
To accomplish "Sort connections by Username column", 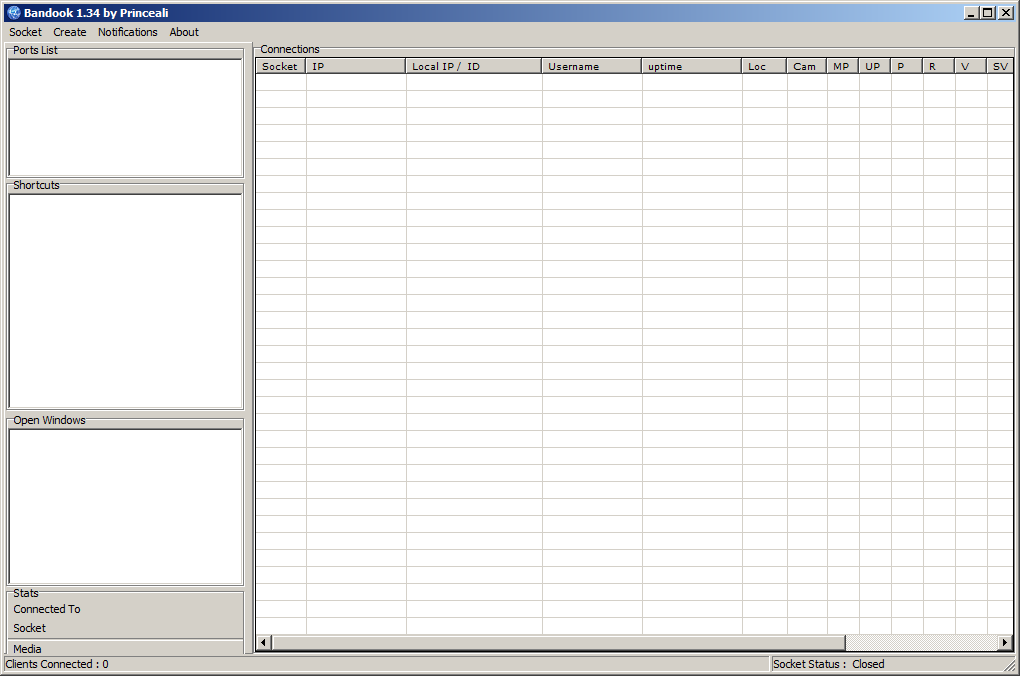I will coord(591,66).
